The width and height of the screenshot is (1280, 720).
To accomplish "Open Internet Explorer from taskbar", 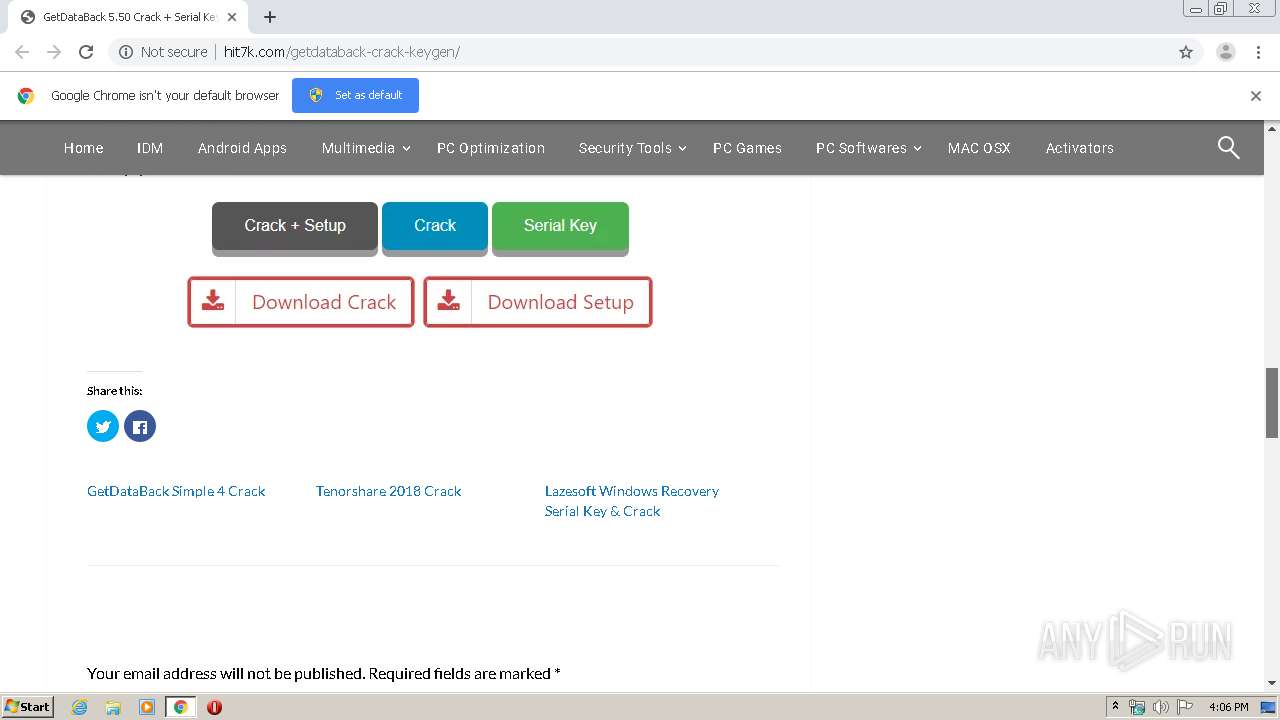I will coord(79,707).
